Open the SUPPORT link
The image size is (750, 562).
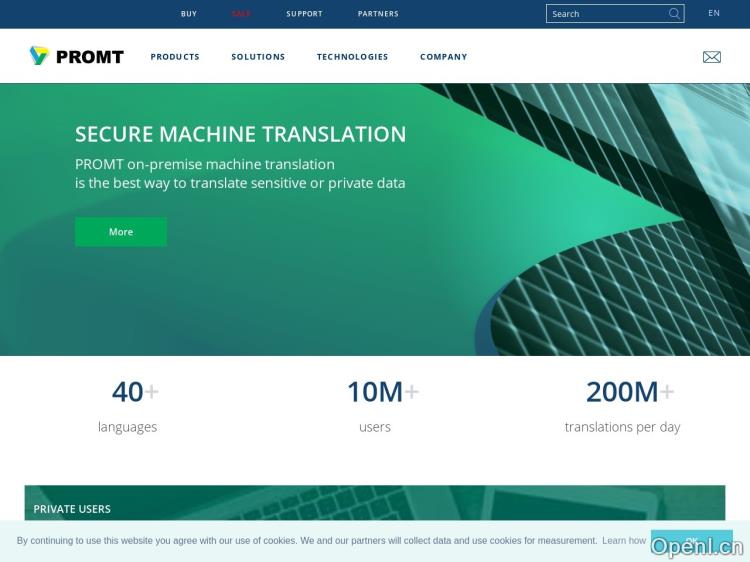click(x=304, y=14)
